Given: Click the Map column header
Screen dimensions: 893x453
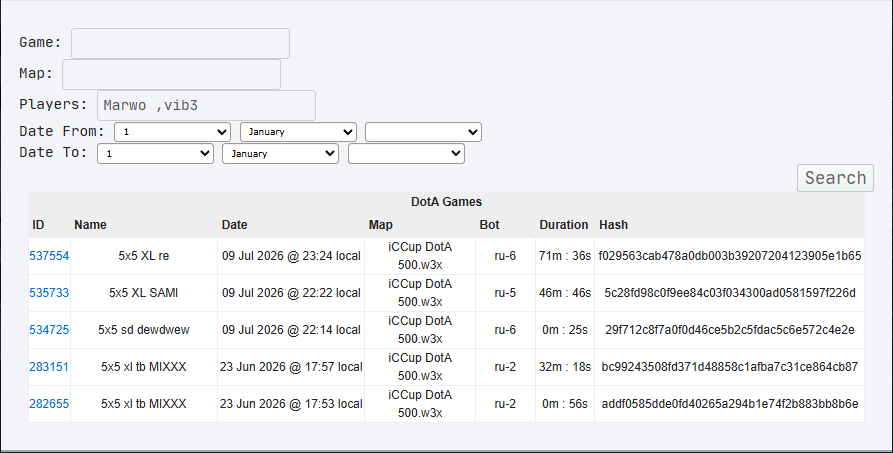Looking at the screenshot, I should tap(380, 225).
